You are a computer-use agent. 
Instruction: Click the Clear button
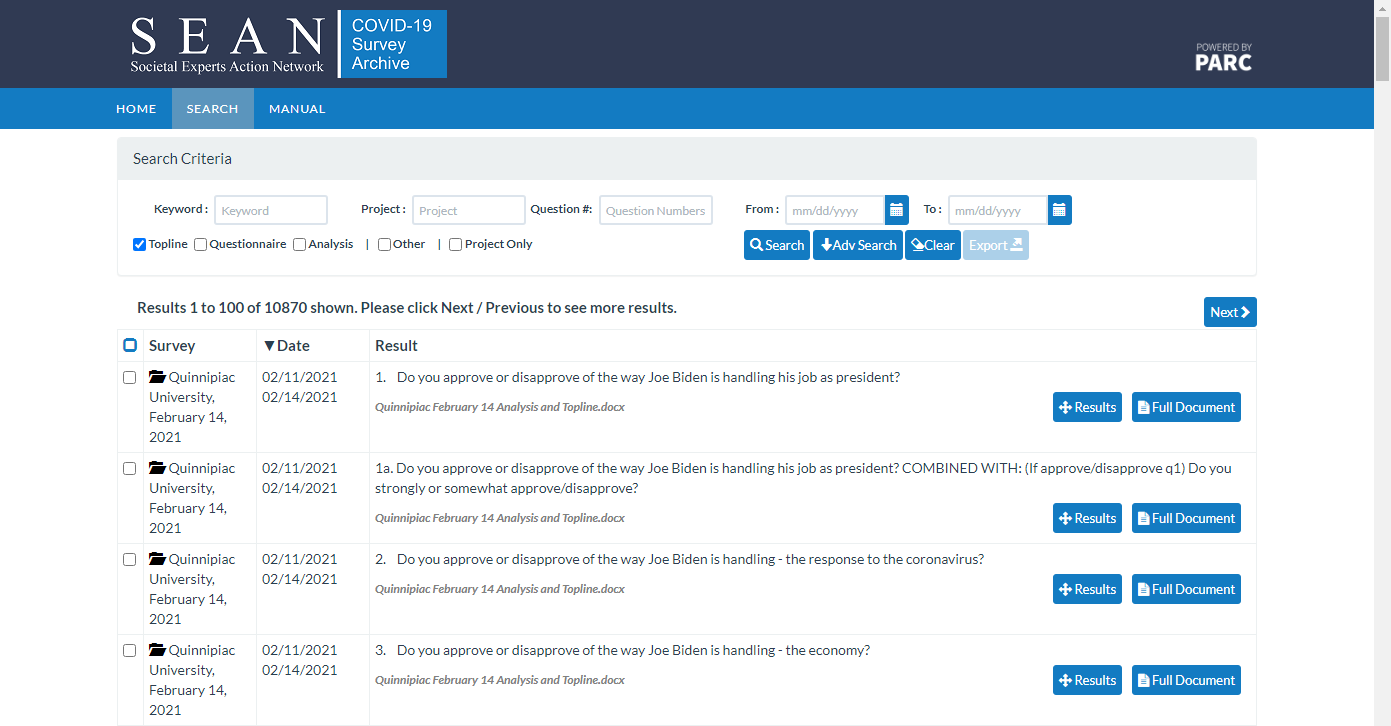click(933, 245)
